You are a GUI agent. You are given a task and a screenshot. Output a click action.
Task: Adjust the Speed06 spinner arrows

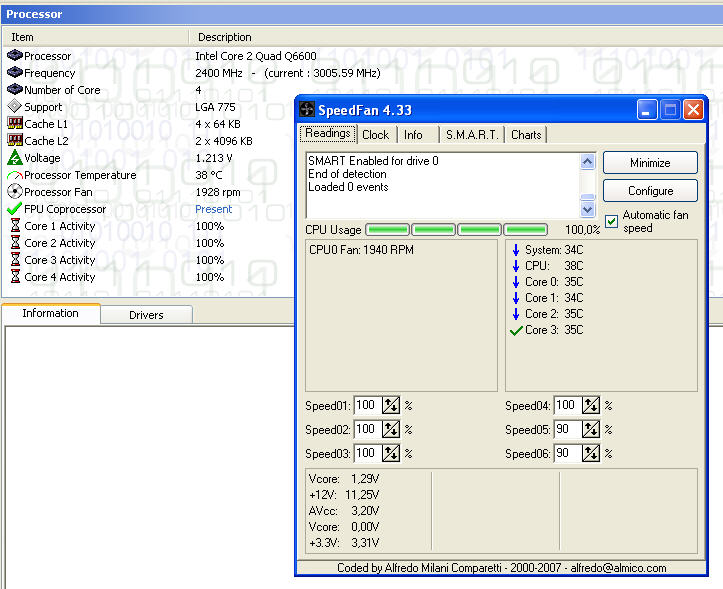(x=591, y=453)
